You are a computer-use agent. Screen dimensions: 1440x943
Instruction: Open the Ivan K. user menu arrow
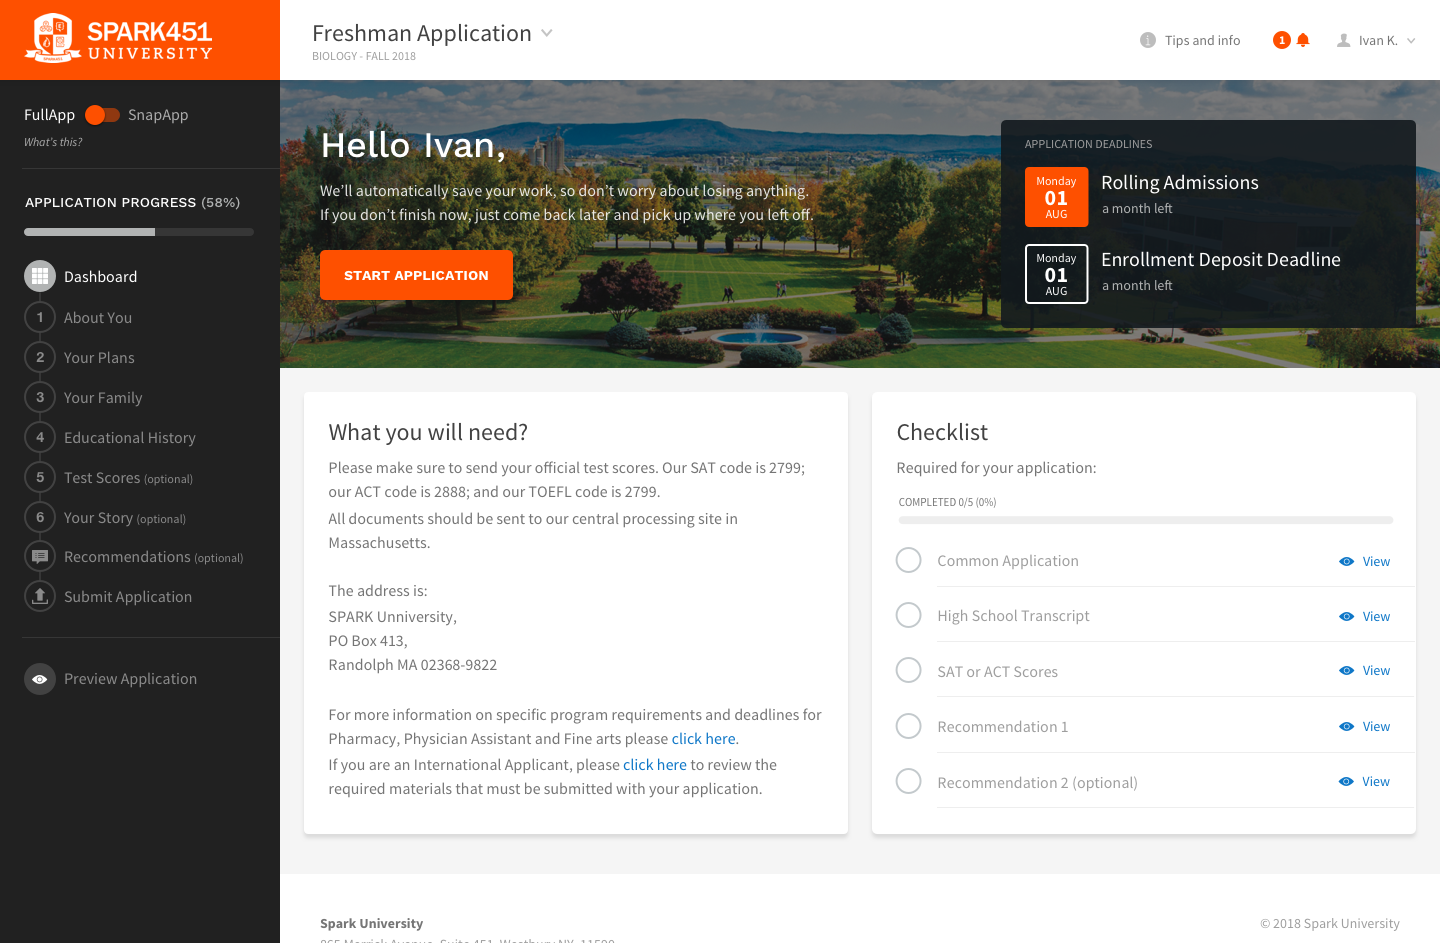[x=1411, y=41]
